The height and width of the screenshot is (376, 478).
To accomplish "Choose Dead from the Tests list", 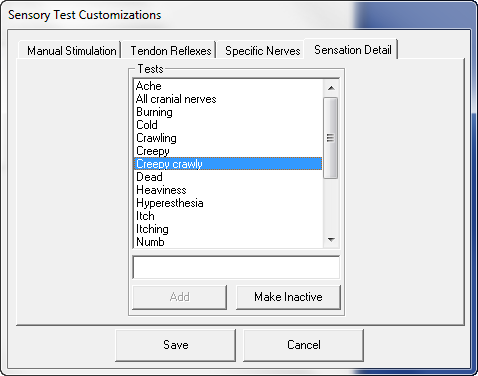I will tap(228, 177).
